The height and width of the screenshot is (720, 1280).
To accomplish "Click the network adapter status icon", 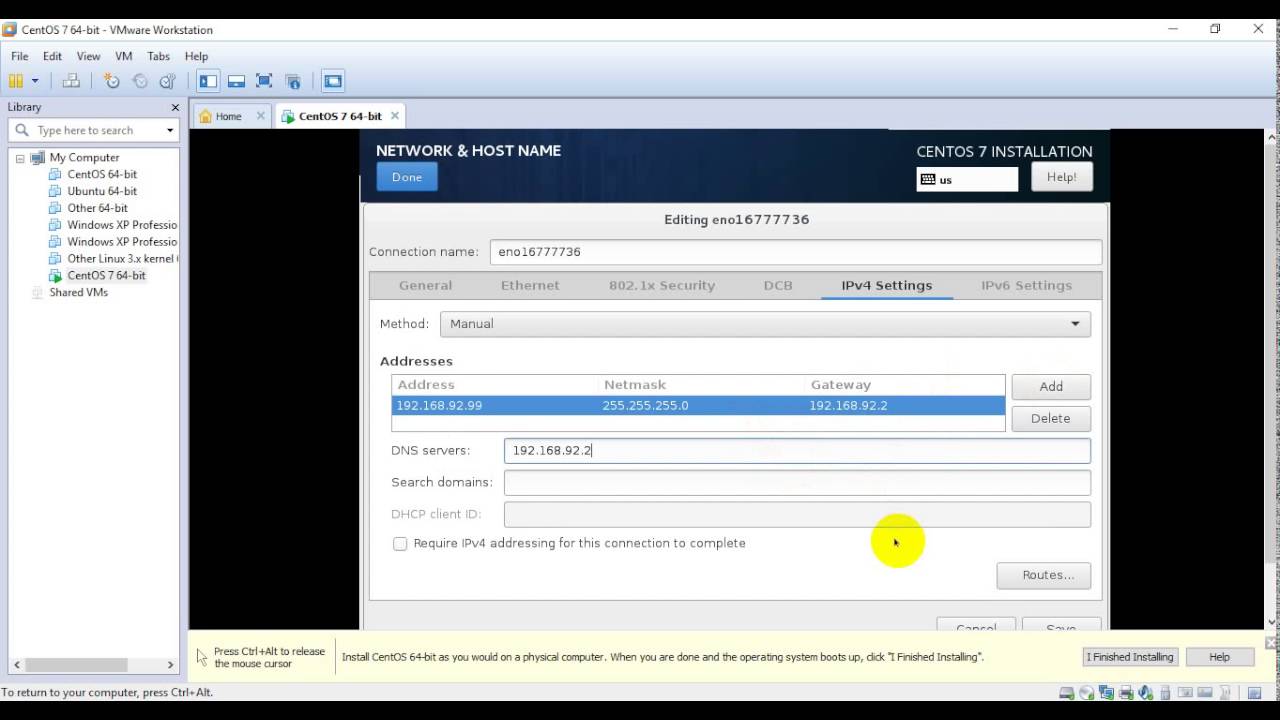I will point(1106,692).
